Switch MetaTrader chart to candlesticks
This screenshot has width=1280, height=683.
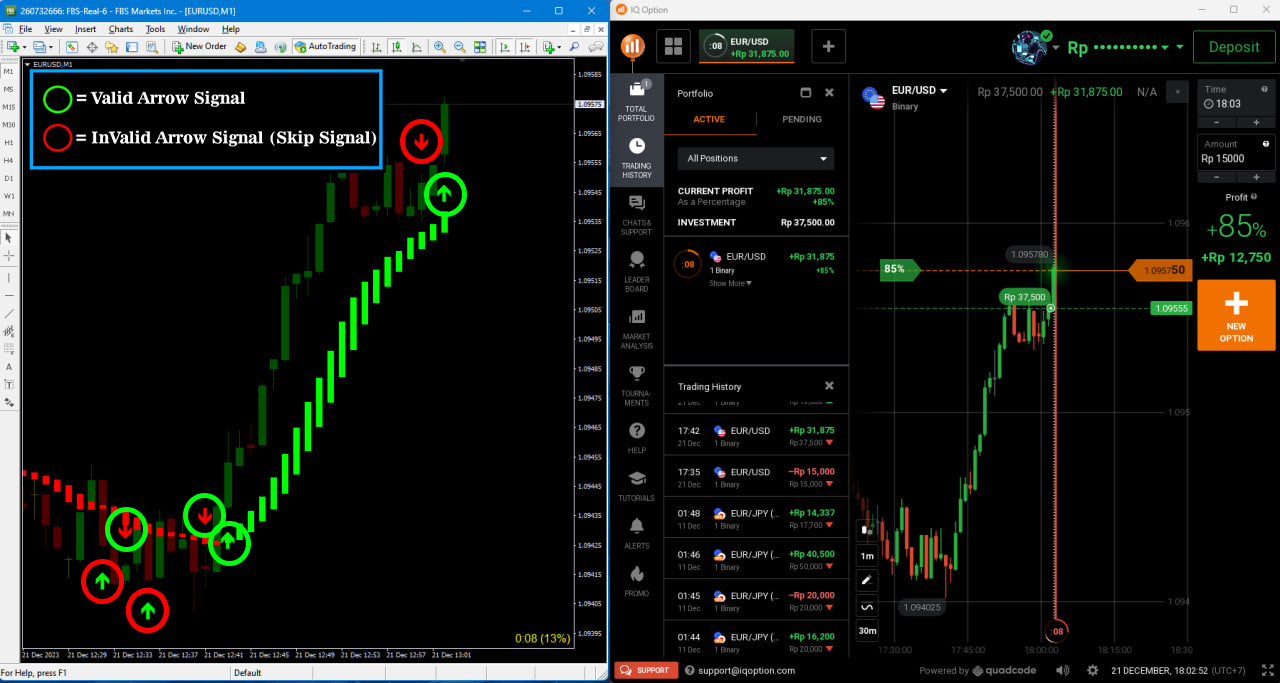[396, 46]
